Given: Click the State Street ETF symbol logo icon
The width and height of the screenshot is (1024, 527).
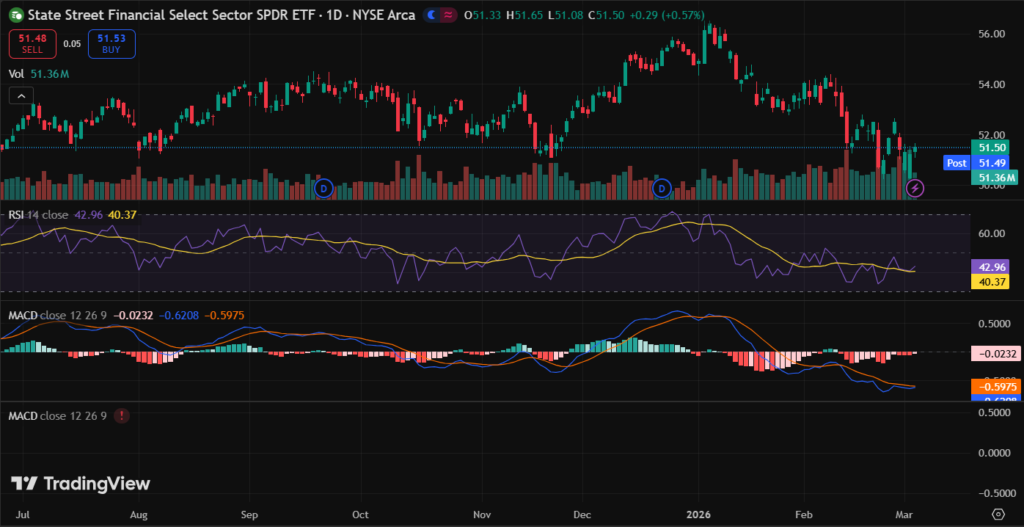Looking at the screenshot, I should click(15, 16).
